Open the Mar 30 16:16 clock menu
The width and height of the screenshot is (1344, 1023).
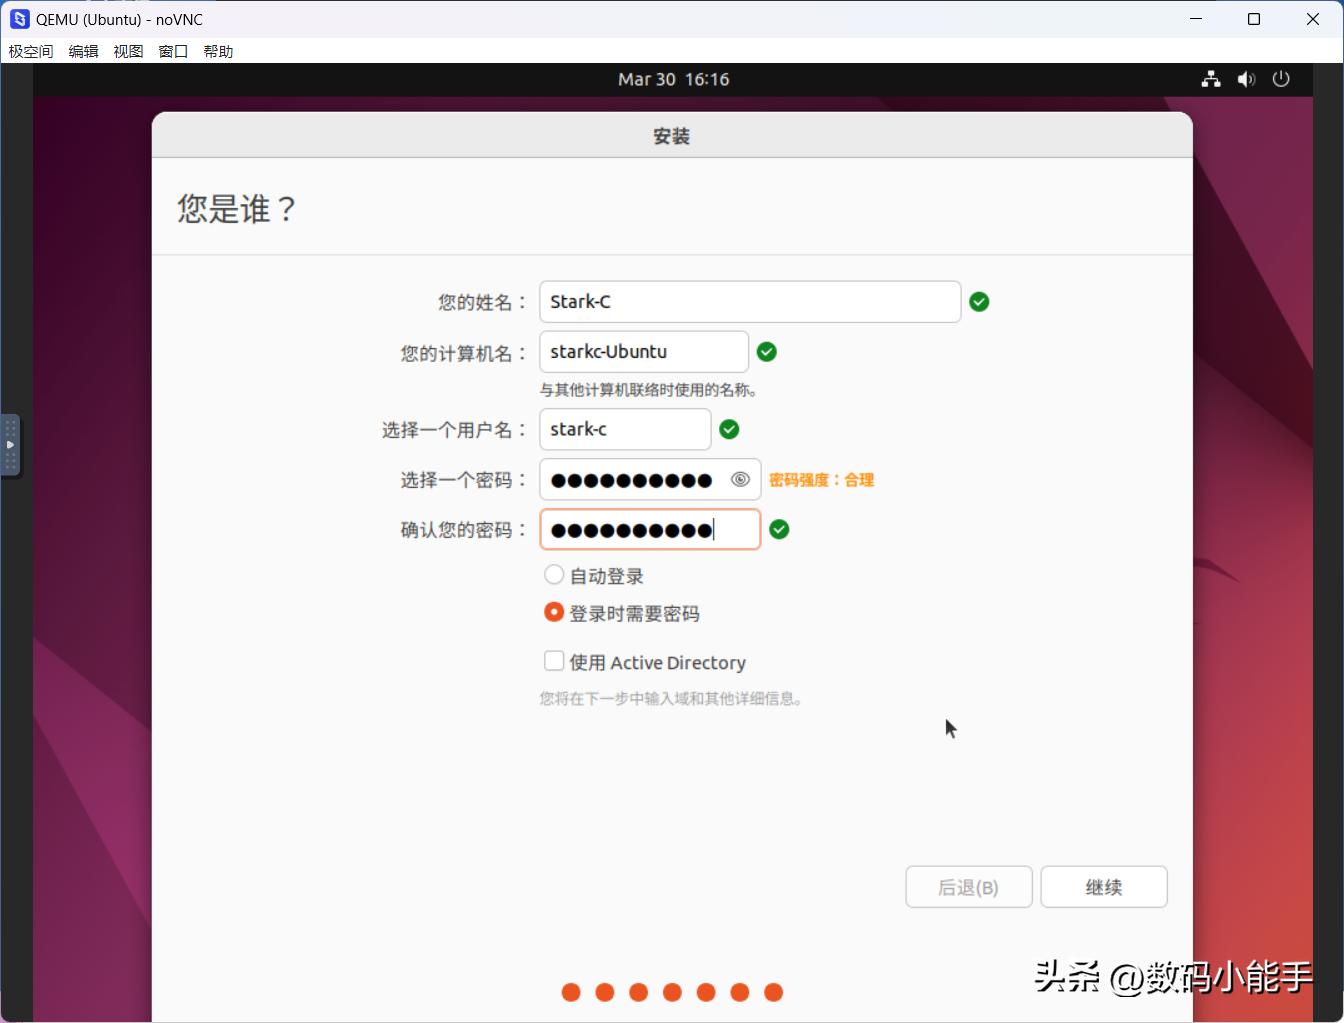tap(673, 79)
